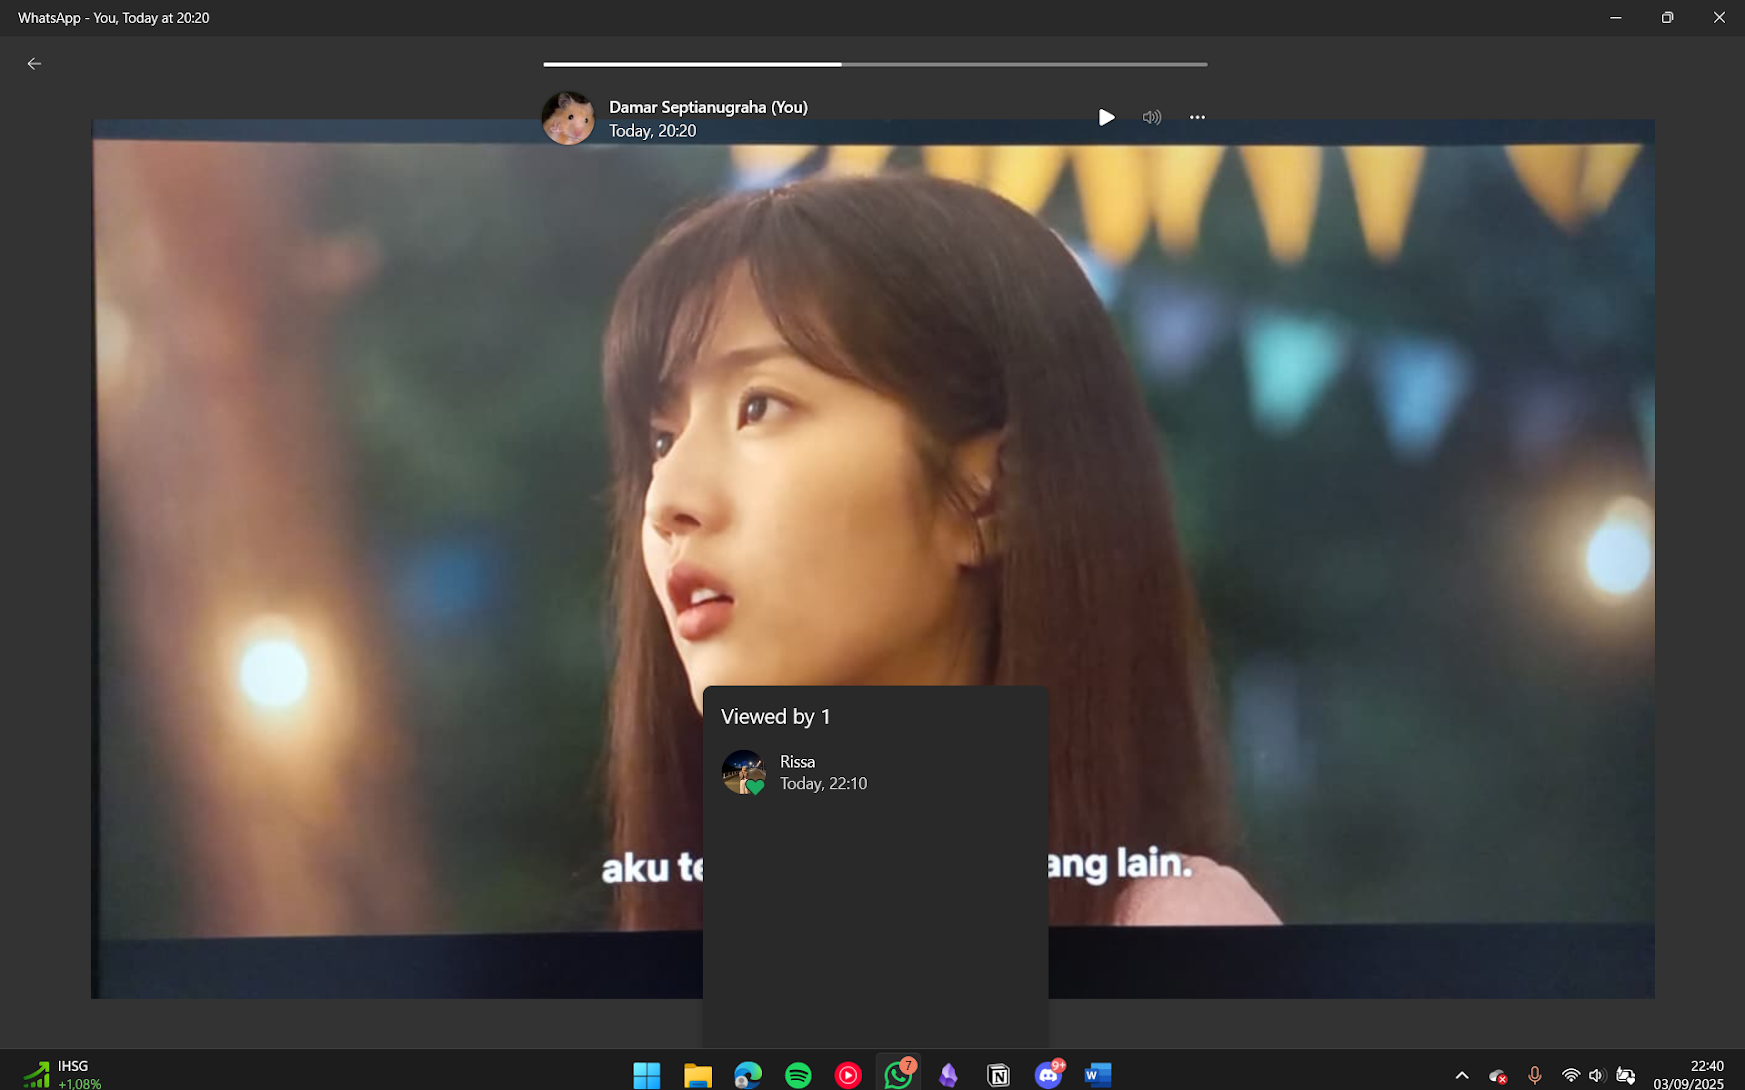Open Obsidian purple taskbar icon

point(948,1075)
